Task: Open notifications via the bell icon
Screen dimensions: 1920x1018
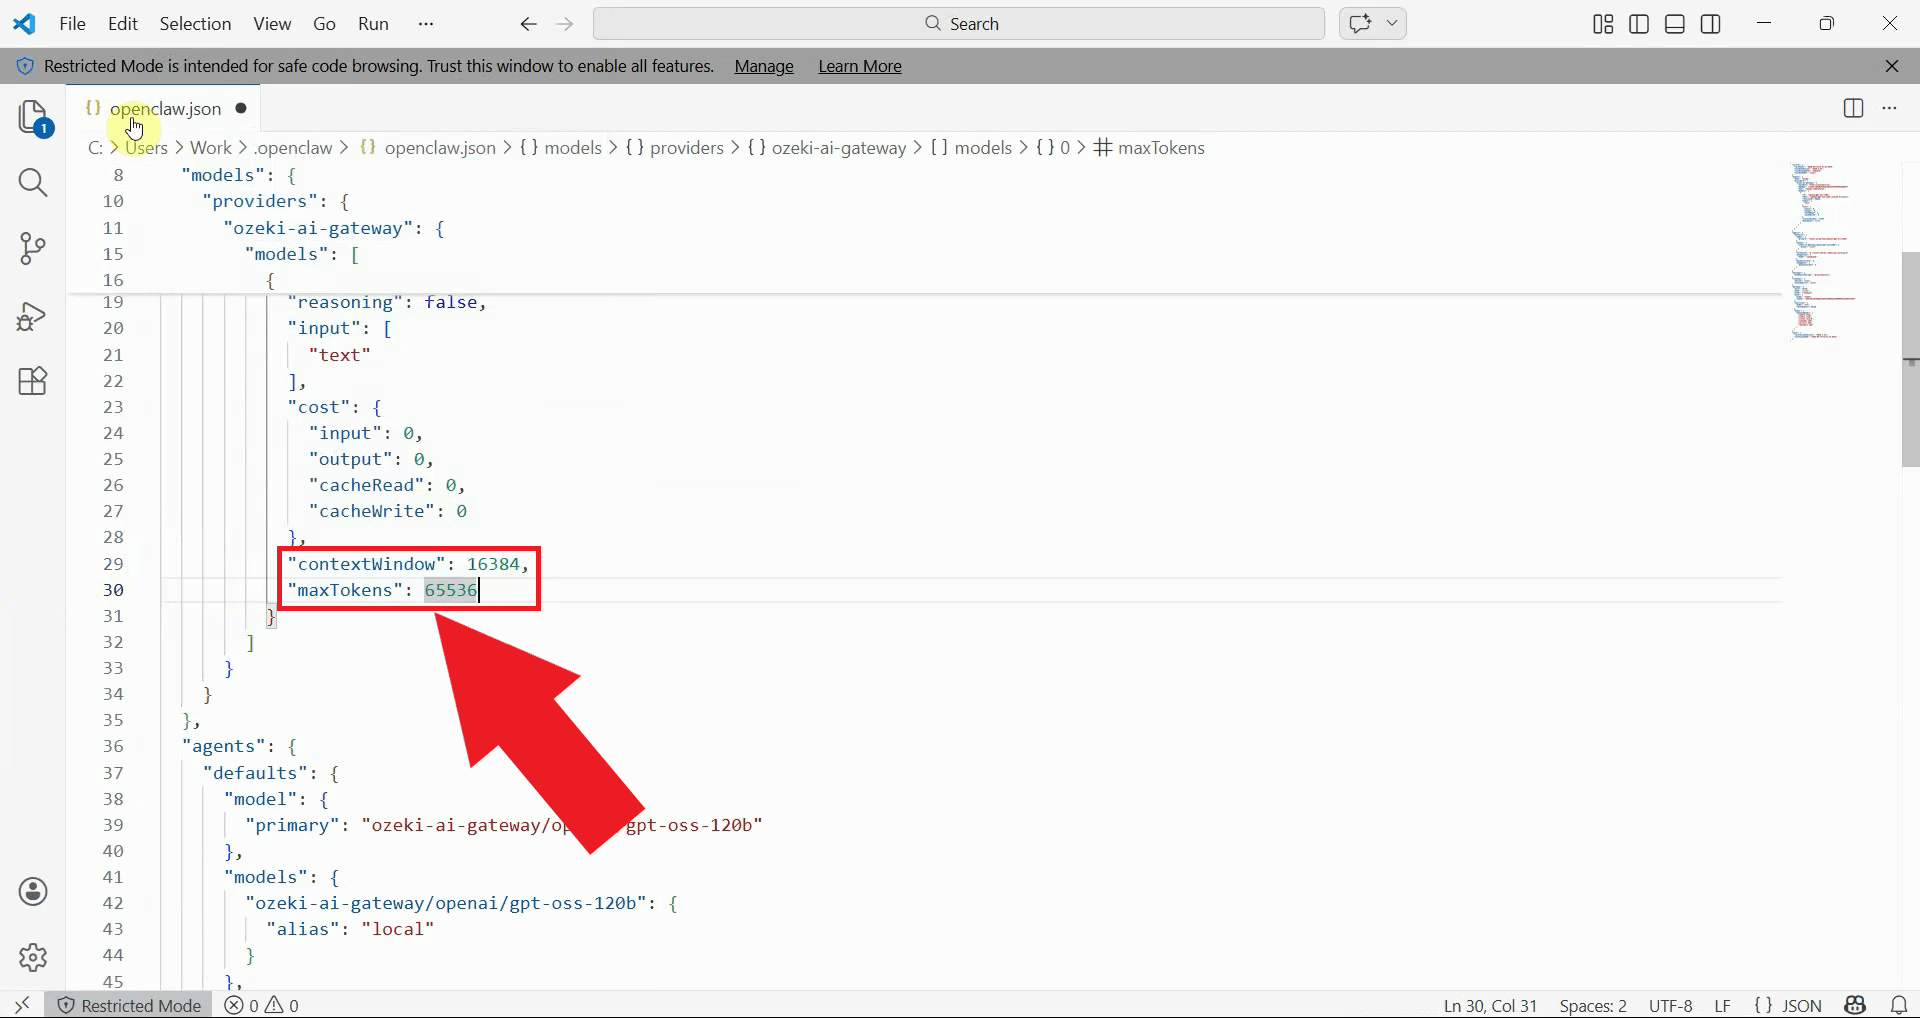Action: [1901, 1005]
